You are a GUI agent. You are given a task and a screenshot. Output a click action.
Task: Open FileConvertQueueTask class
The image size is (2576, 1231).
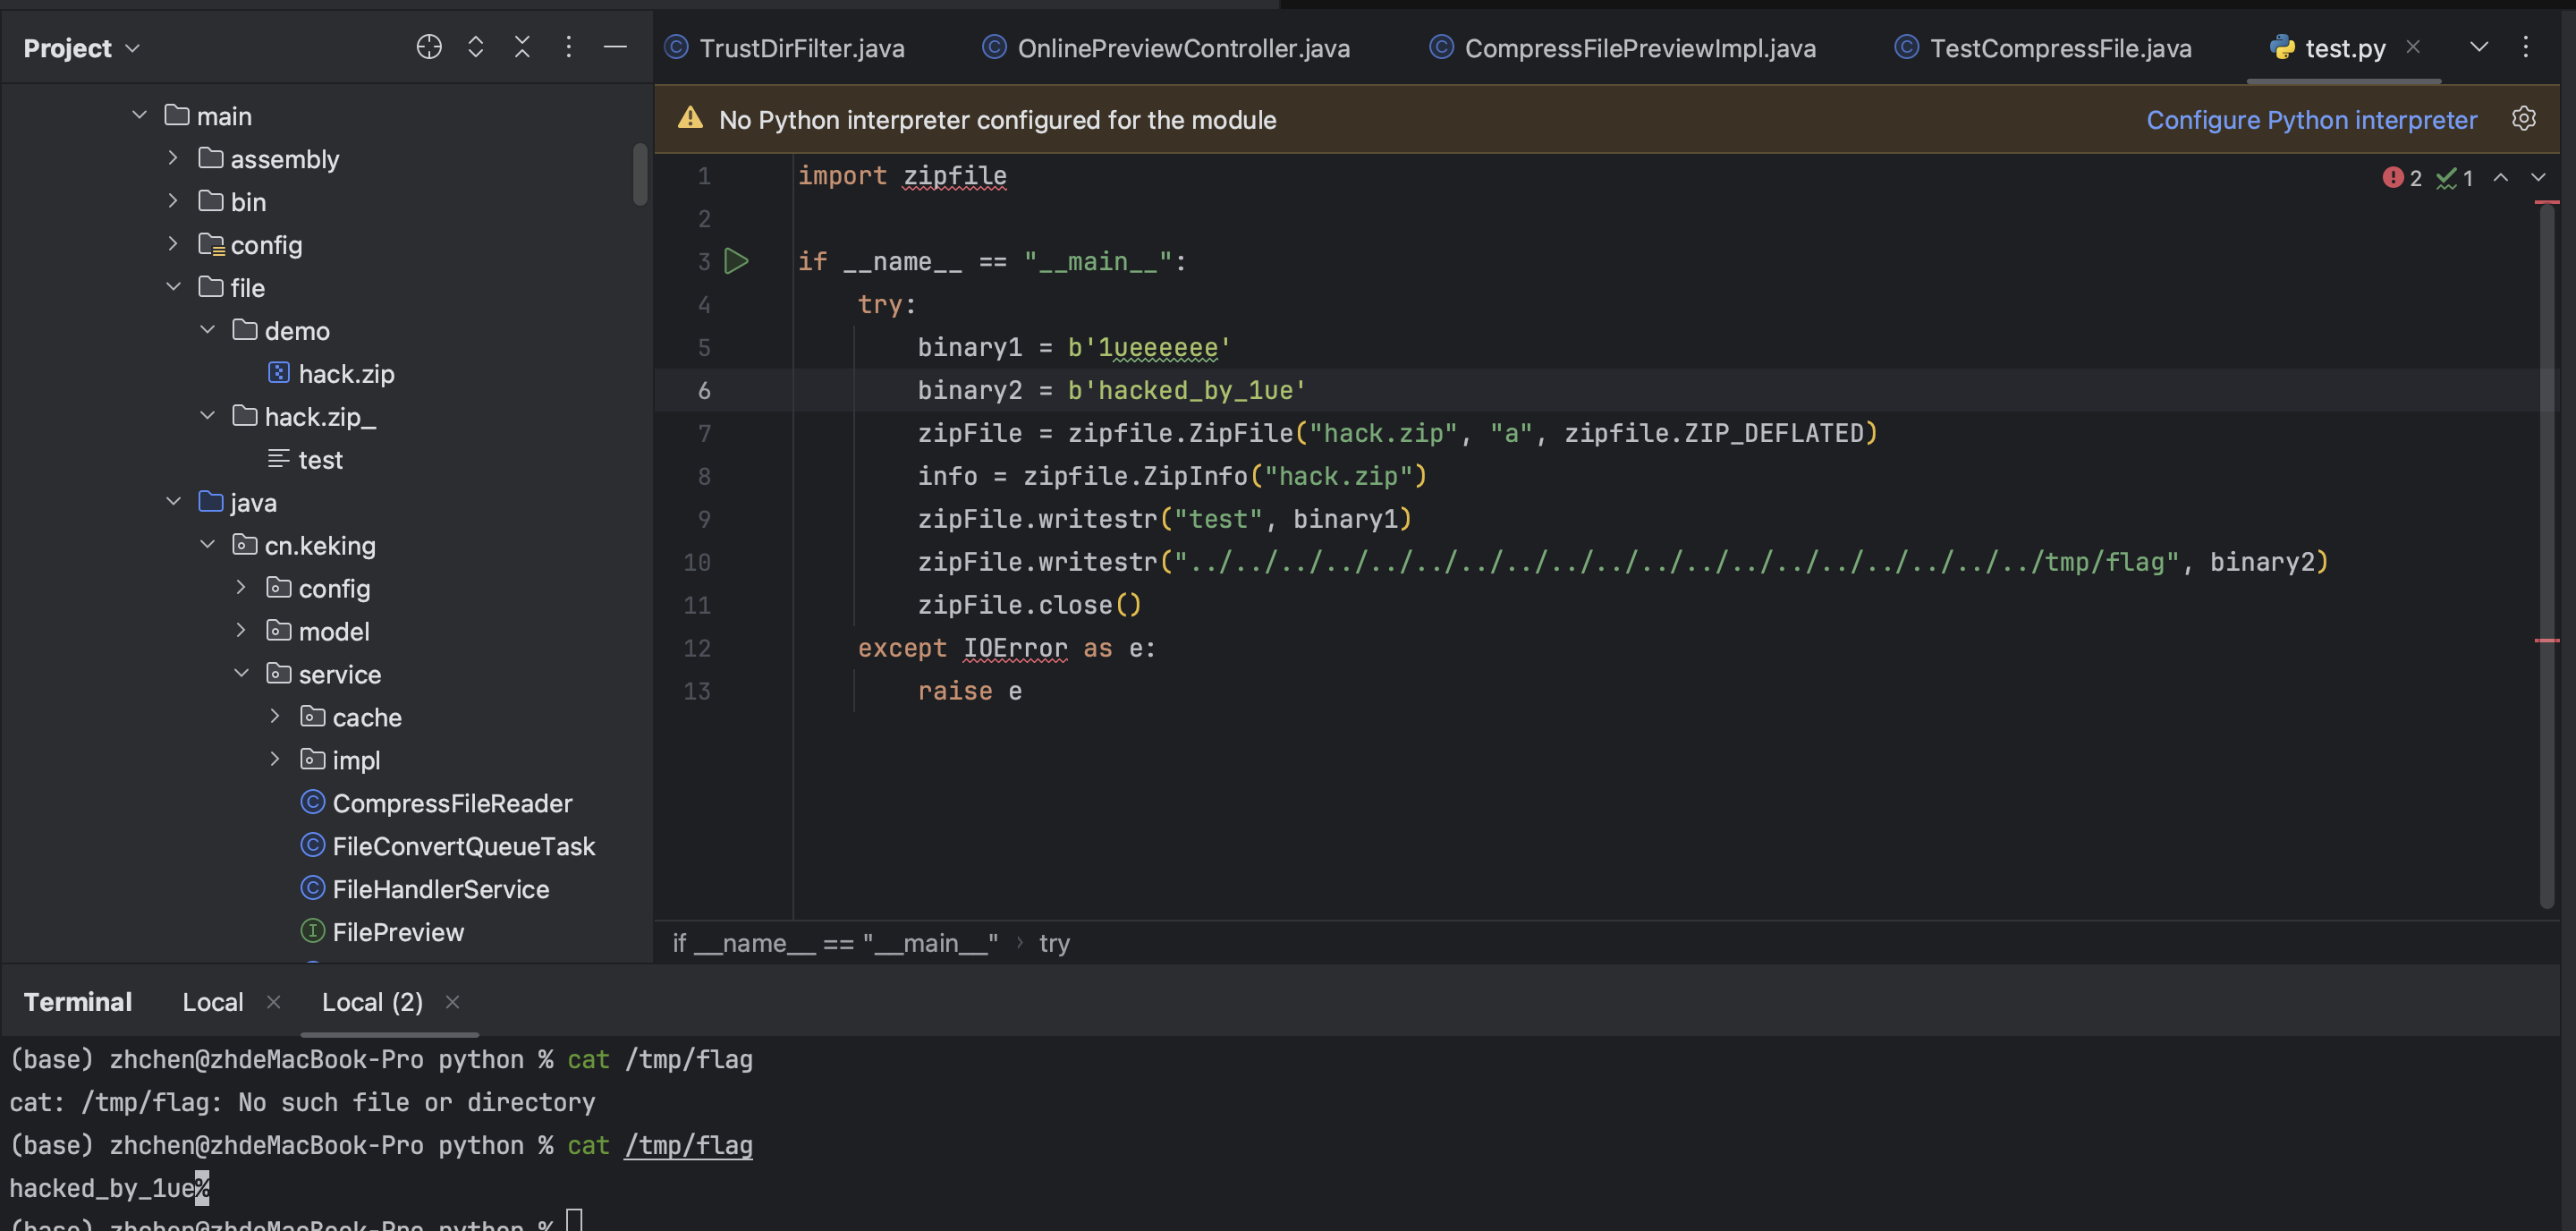point(448,846)
